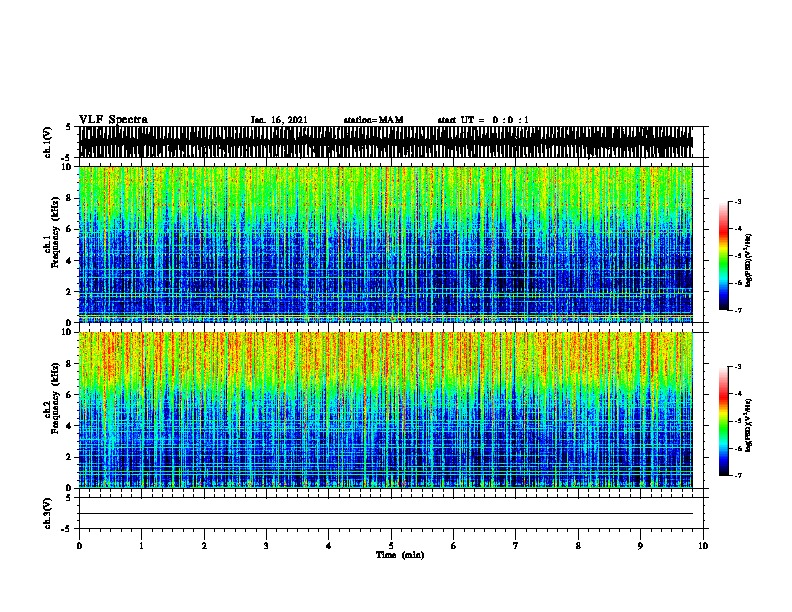The width and height of the screenshot is (792, 612).
Task: Click time axis tick label "3"
Action: coord(266,546)
